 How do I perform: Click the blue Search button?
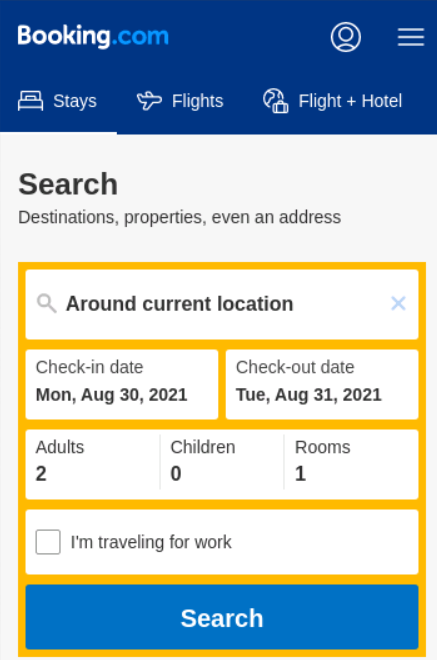coord(222,617)
